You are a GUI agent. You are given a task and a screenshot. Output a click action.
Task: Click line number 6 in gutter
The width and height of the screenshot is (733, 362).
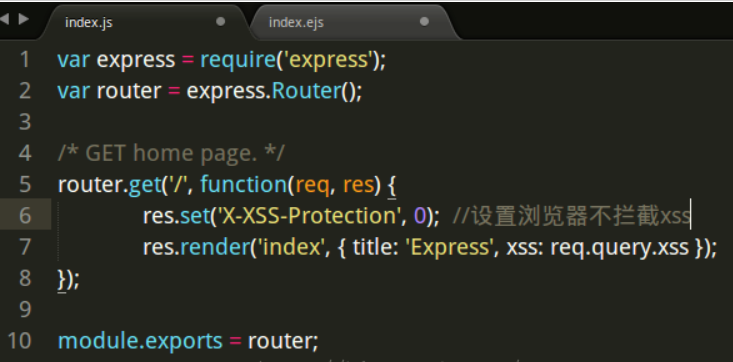pos(25,216)
